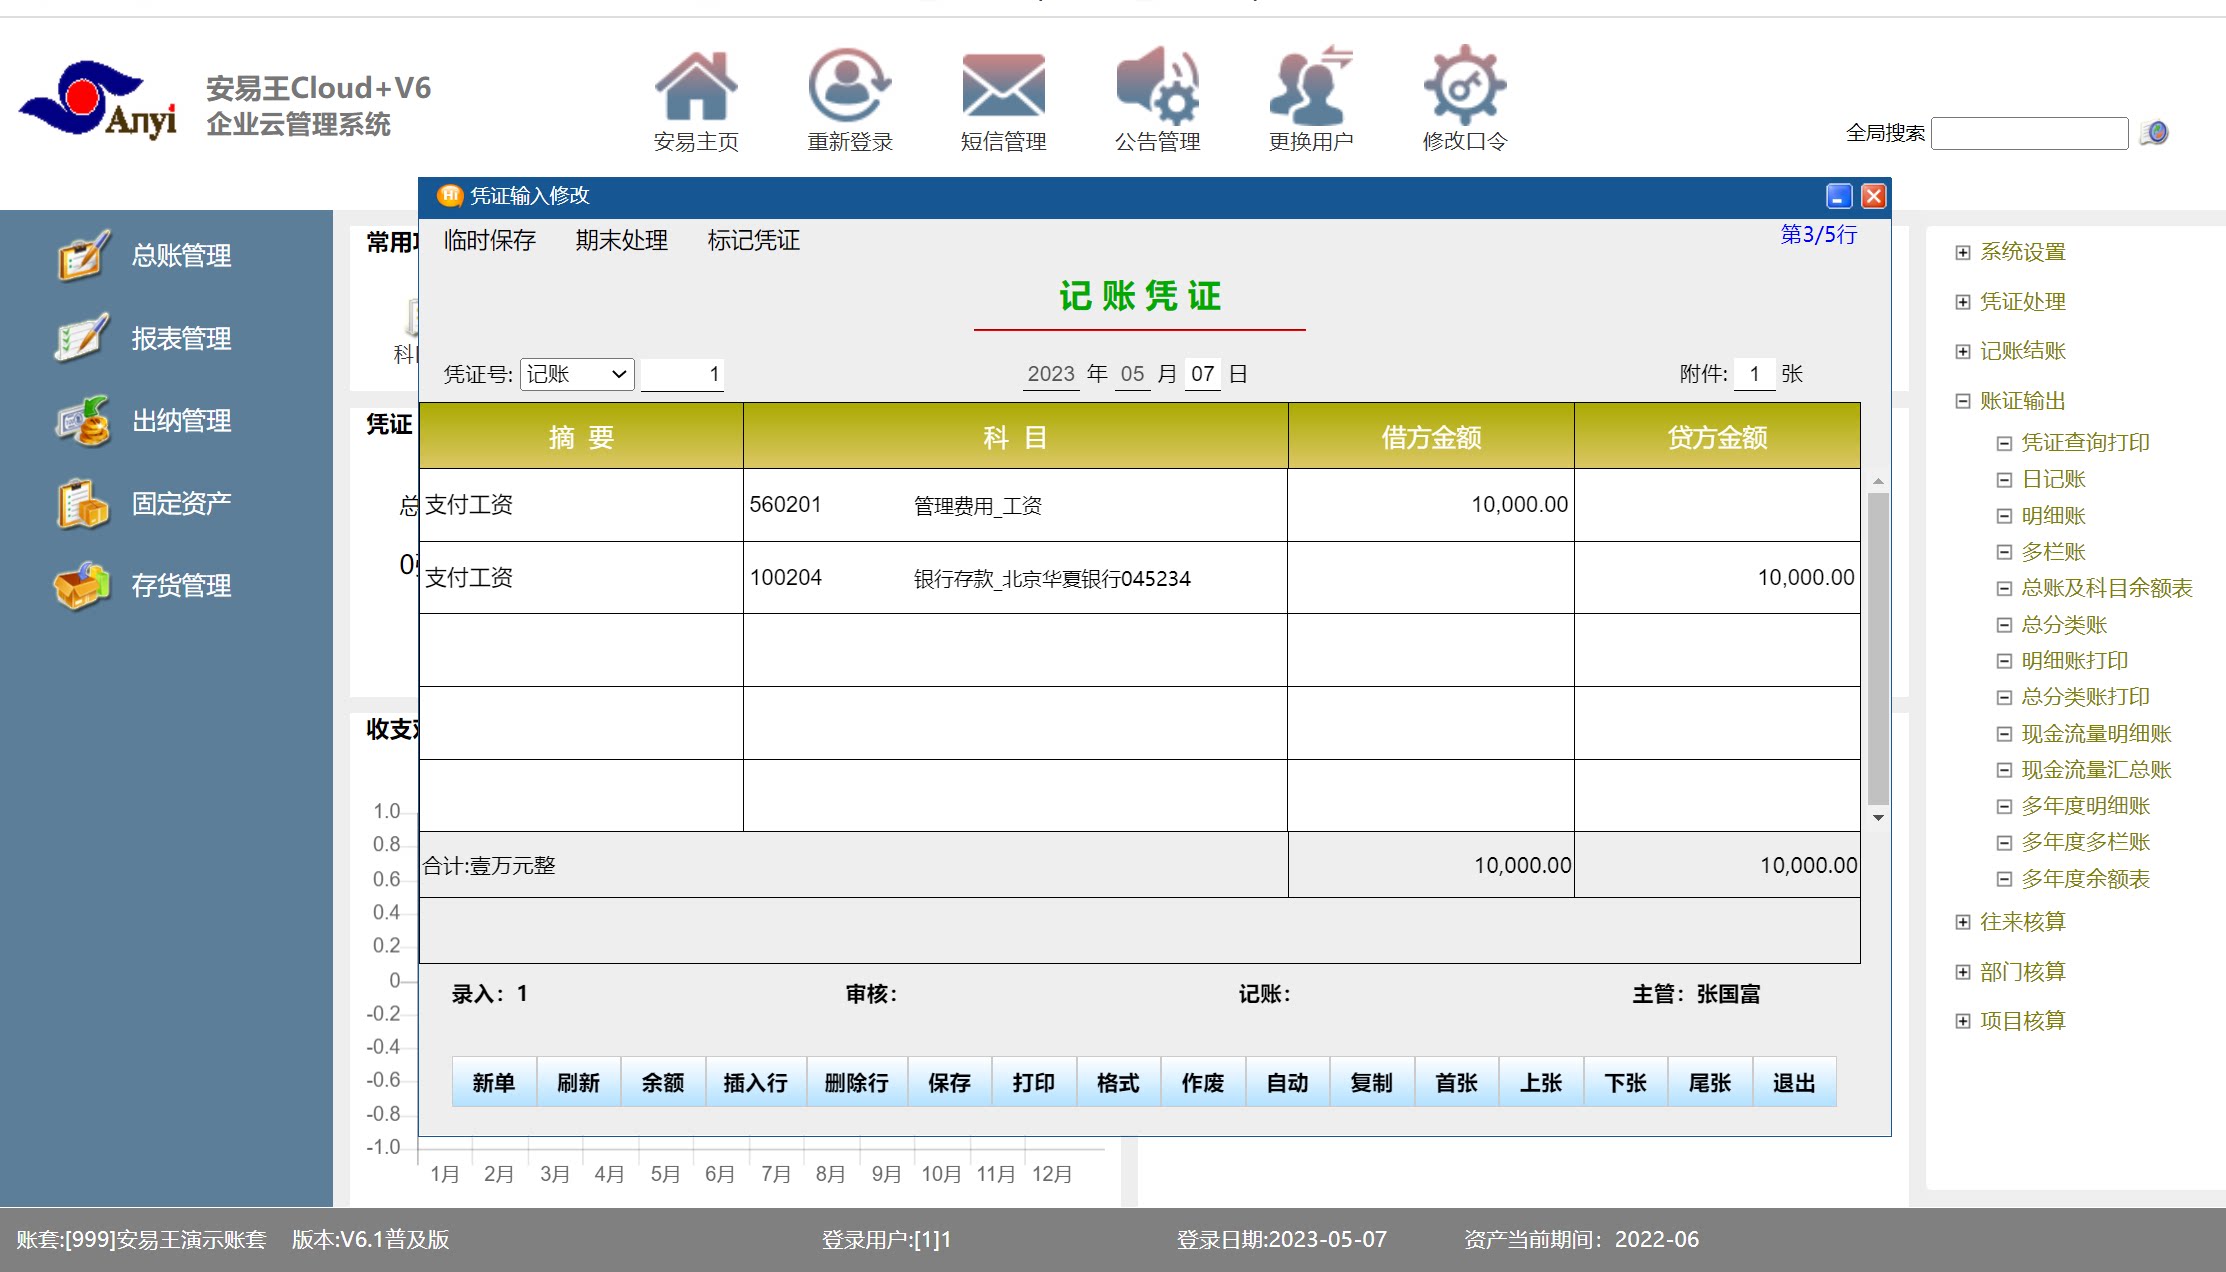Open 出纳管理 sidebar icon
The height and width of the screenshot is (1272, 2226).
coord(82,421)
